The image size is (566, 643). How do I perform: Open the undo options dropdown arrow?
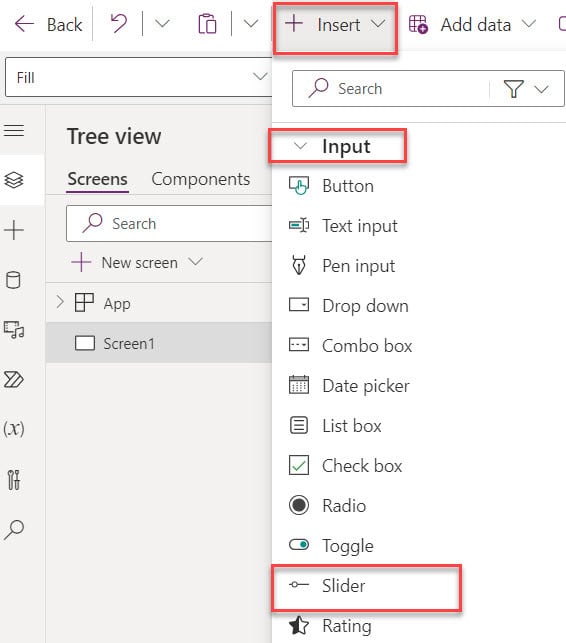(x=162, y=24)
